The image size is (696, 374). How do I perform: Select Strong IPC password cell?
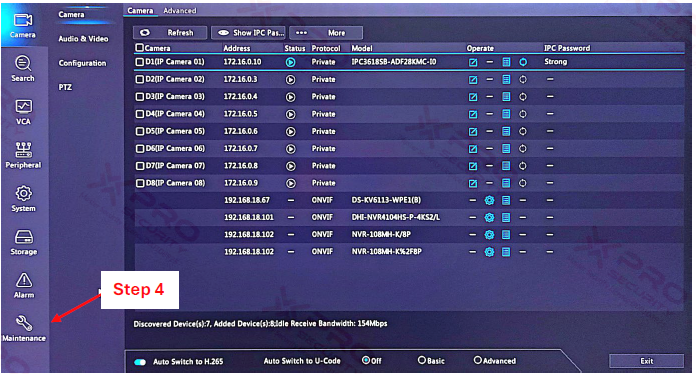(556, 62)
